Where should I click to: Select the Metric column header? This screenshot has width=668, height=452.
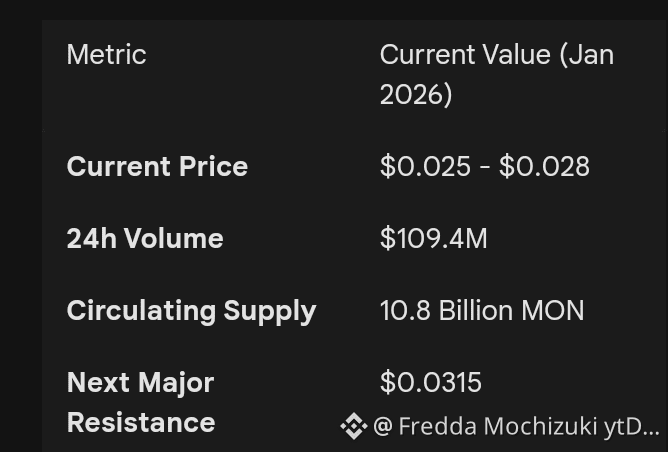pyautogui.click(x=106, y=54)
